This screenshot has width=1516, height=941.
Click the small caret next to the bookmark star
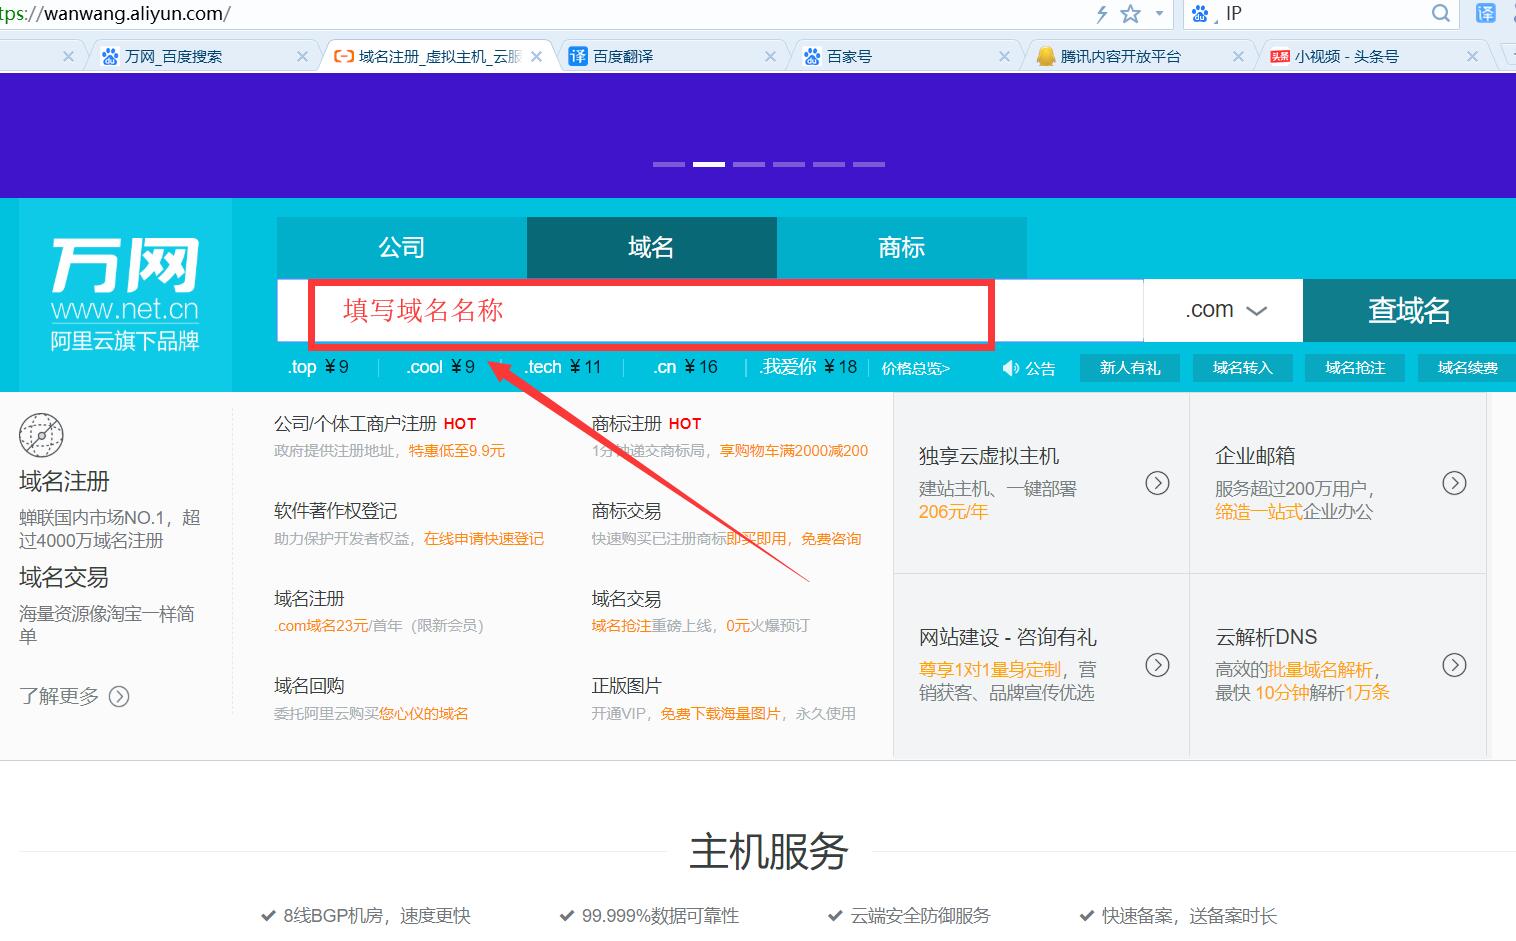[x=1157, y=14]
